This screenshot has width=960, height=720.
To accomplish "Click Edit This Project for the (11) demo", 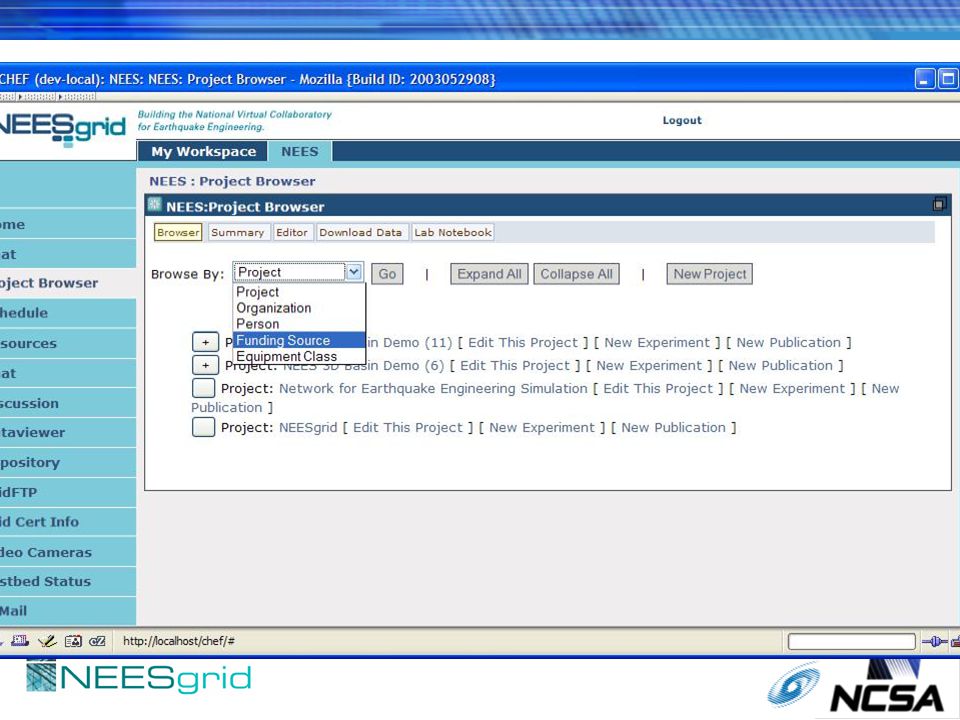I will click(523, 342).
